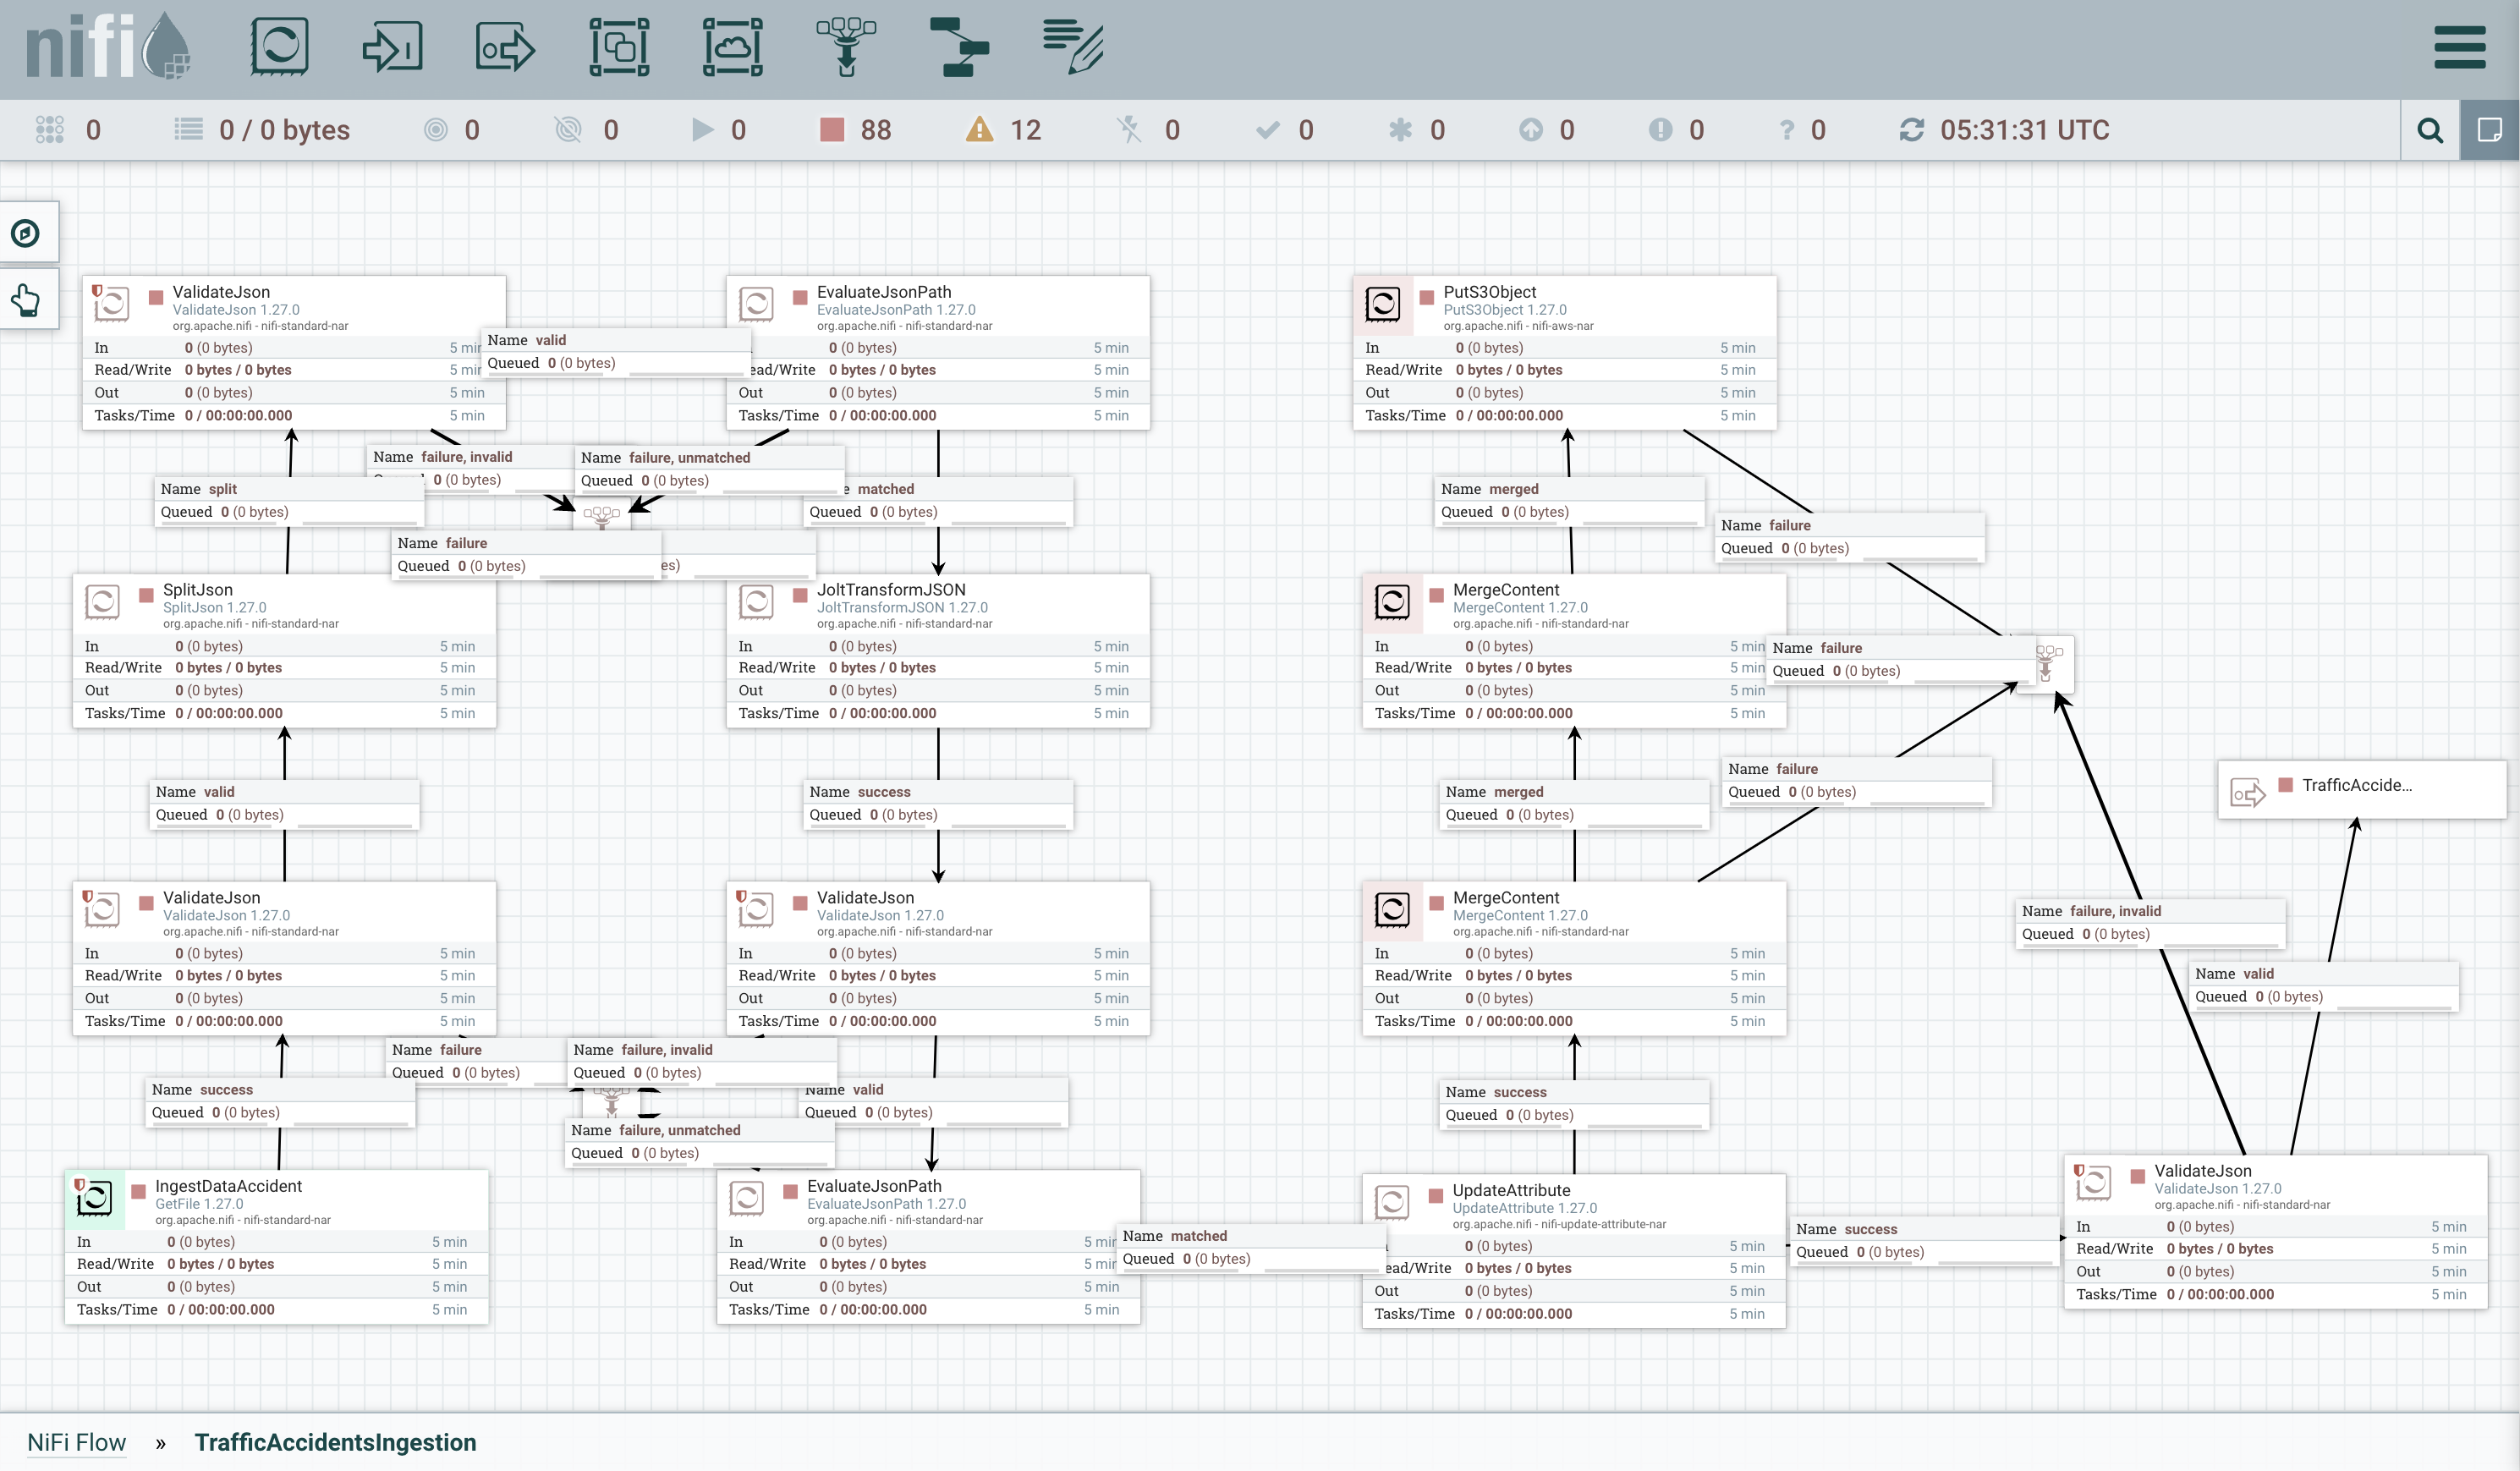Select the 'merged' connection below PutS3Object
Viewport: 2520px width, 1471px height.
(x=1570, y=501)
